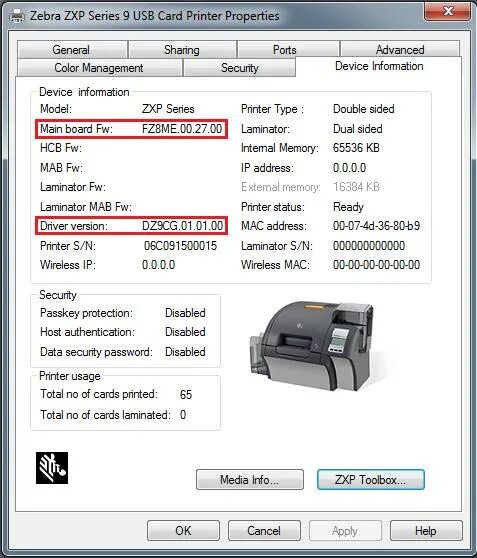Click the Wireless IP value 0.0.0.0
Viewport: 477px width, 558px height.
158,265
